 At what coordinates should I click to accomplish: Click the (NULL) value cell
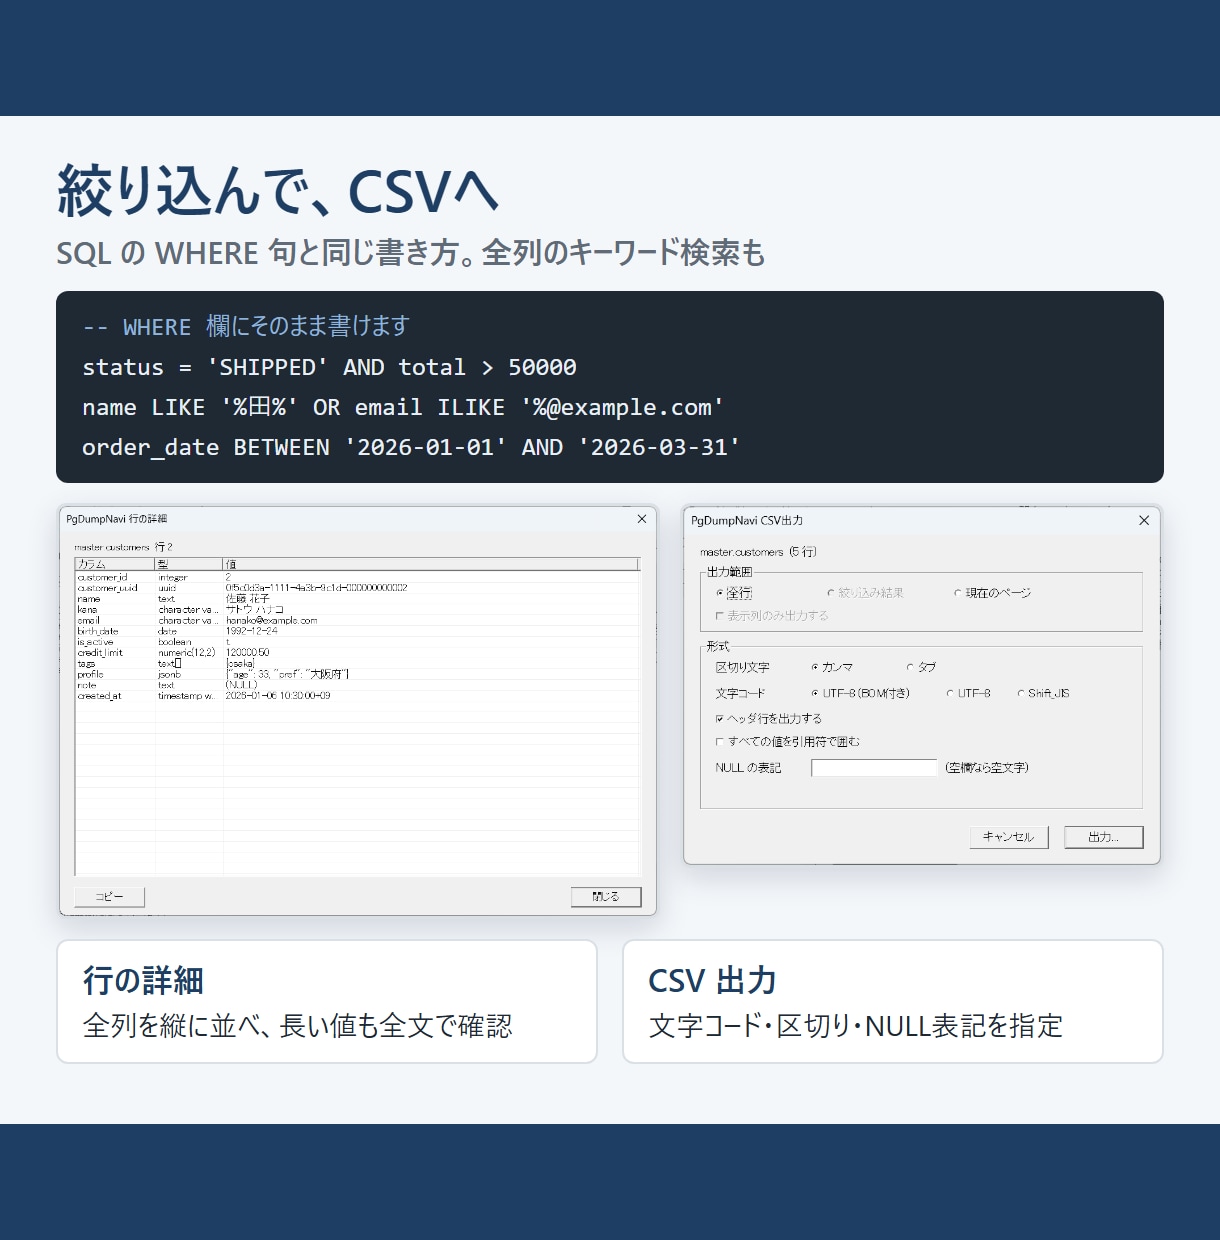pyautogui.click(x=241, y=685)
